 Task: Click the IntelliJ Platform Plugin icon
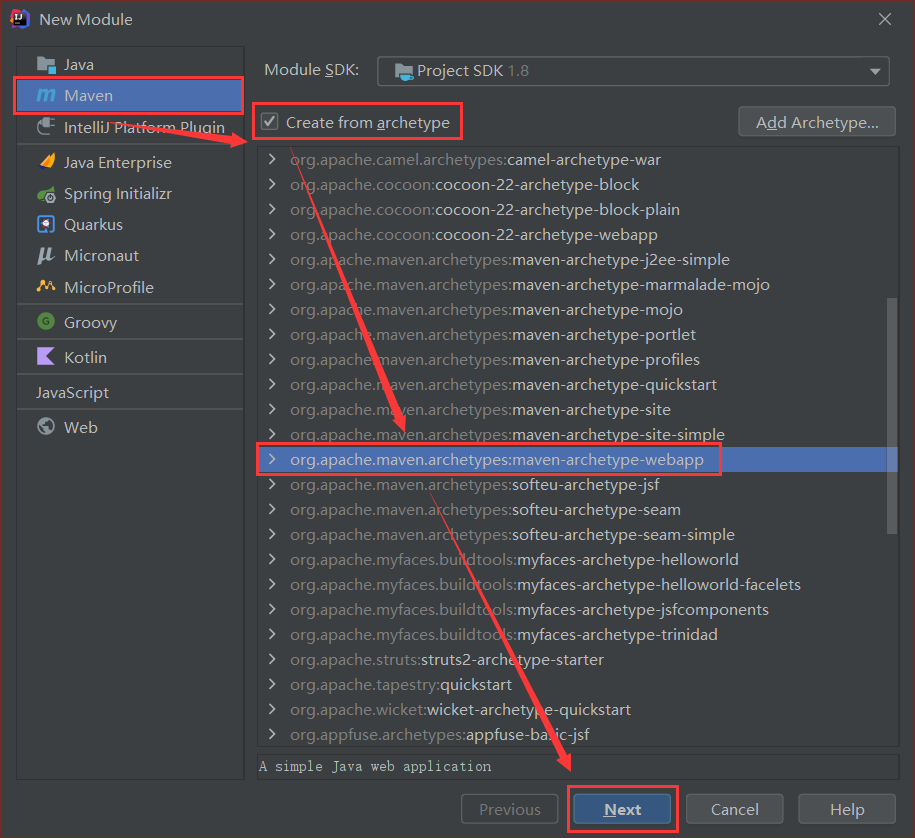click(x=46, y=127)
